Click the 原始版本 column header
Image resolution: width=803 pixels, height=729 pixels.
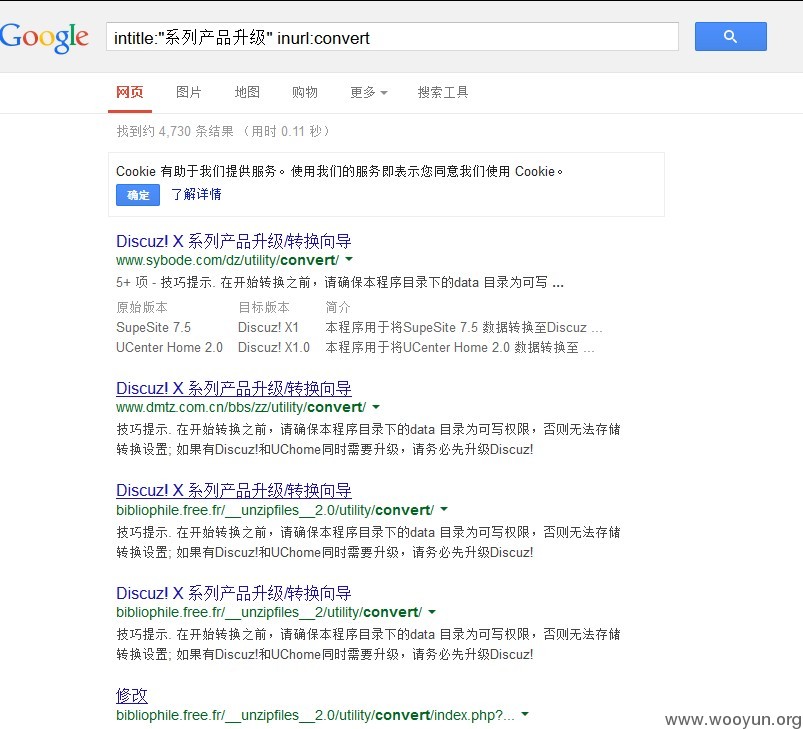(142, 307)
